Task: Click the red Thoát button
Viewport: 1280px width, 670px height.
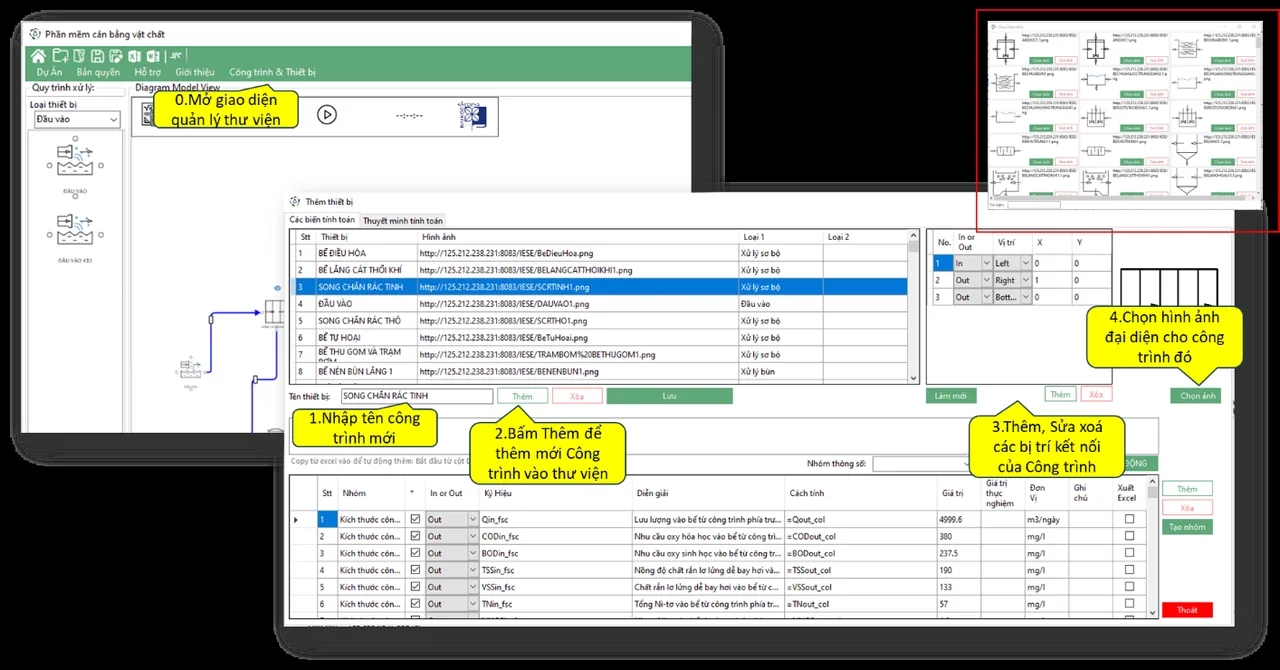Action: [1187, 610]
